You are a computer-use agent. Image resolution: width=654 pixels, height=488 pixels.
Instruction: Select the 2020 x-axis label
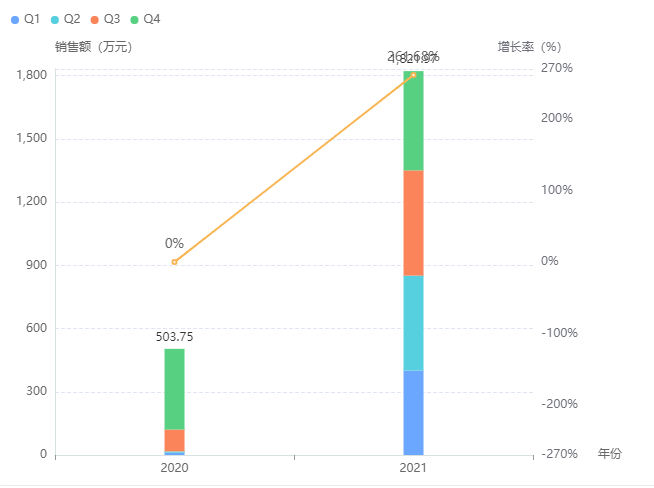[x=174, y=467]
